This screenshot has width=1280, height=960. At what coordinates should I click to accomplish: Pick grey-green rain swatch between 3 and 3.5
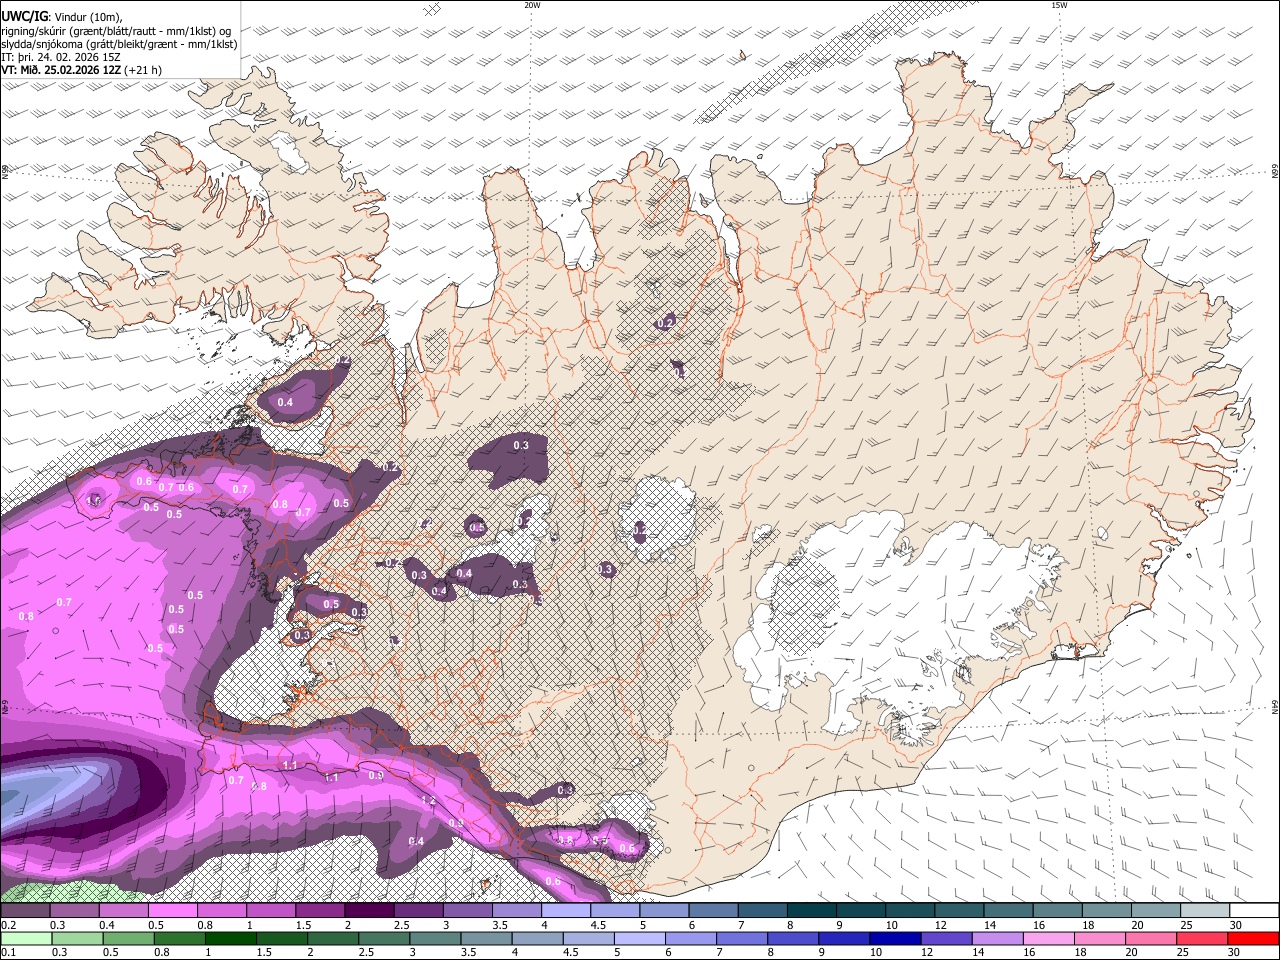click(435, 939)
